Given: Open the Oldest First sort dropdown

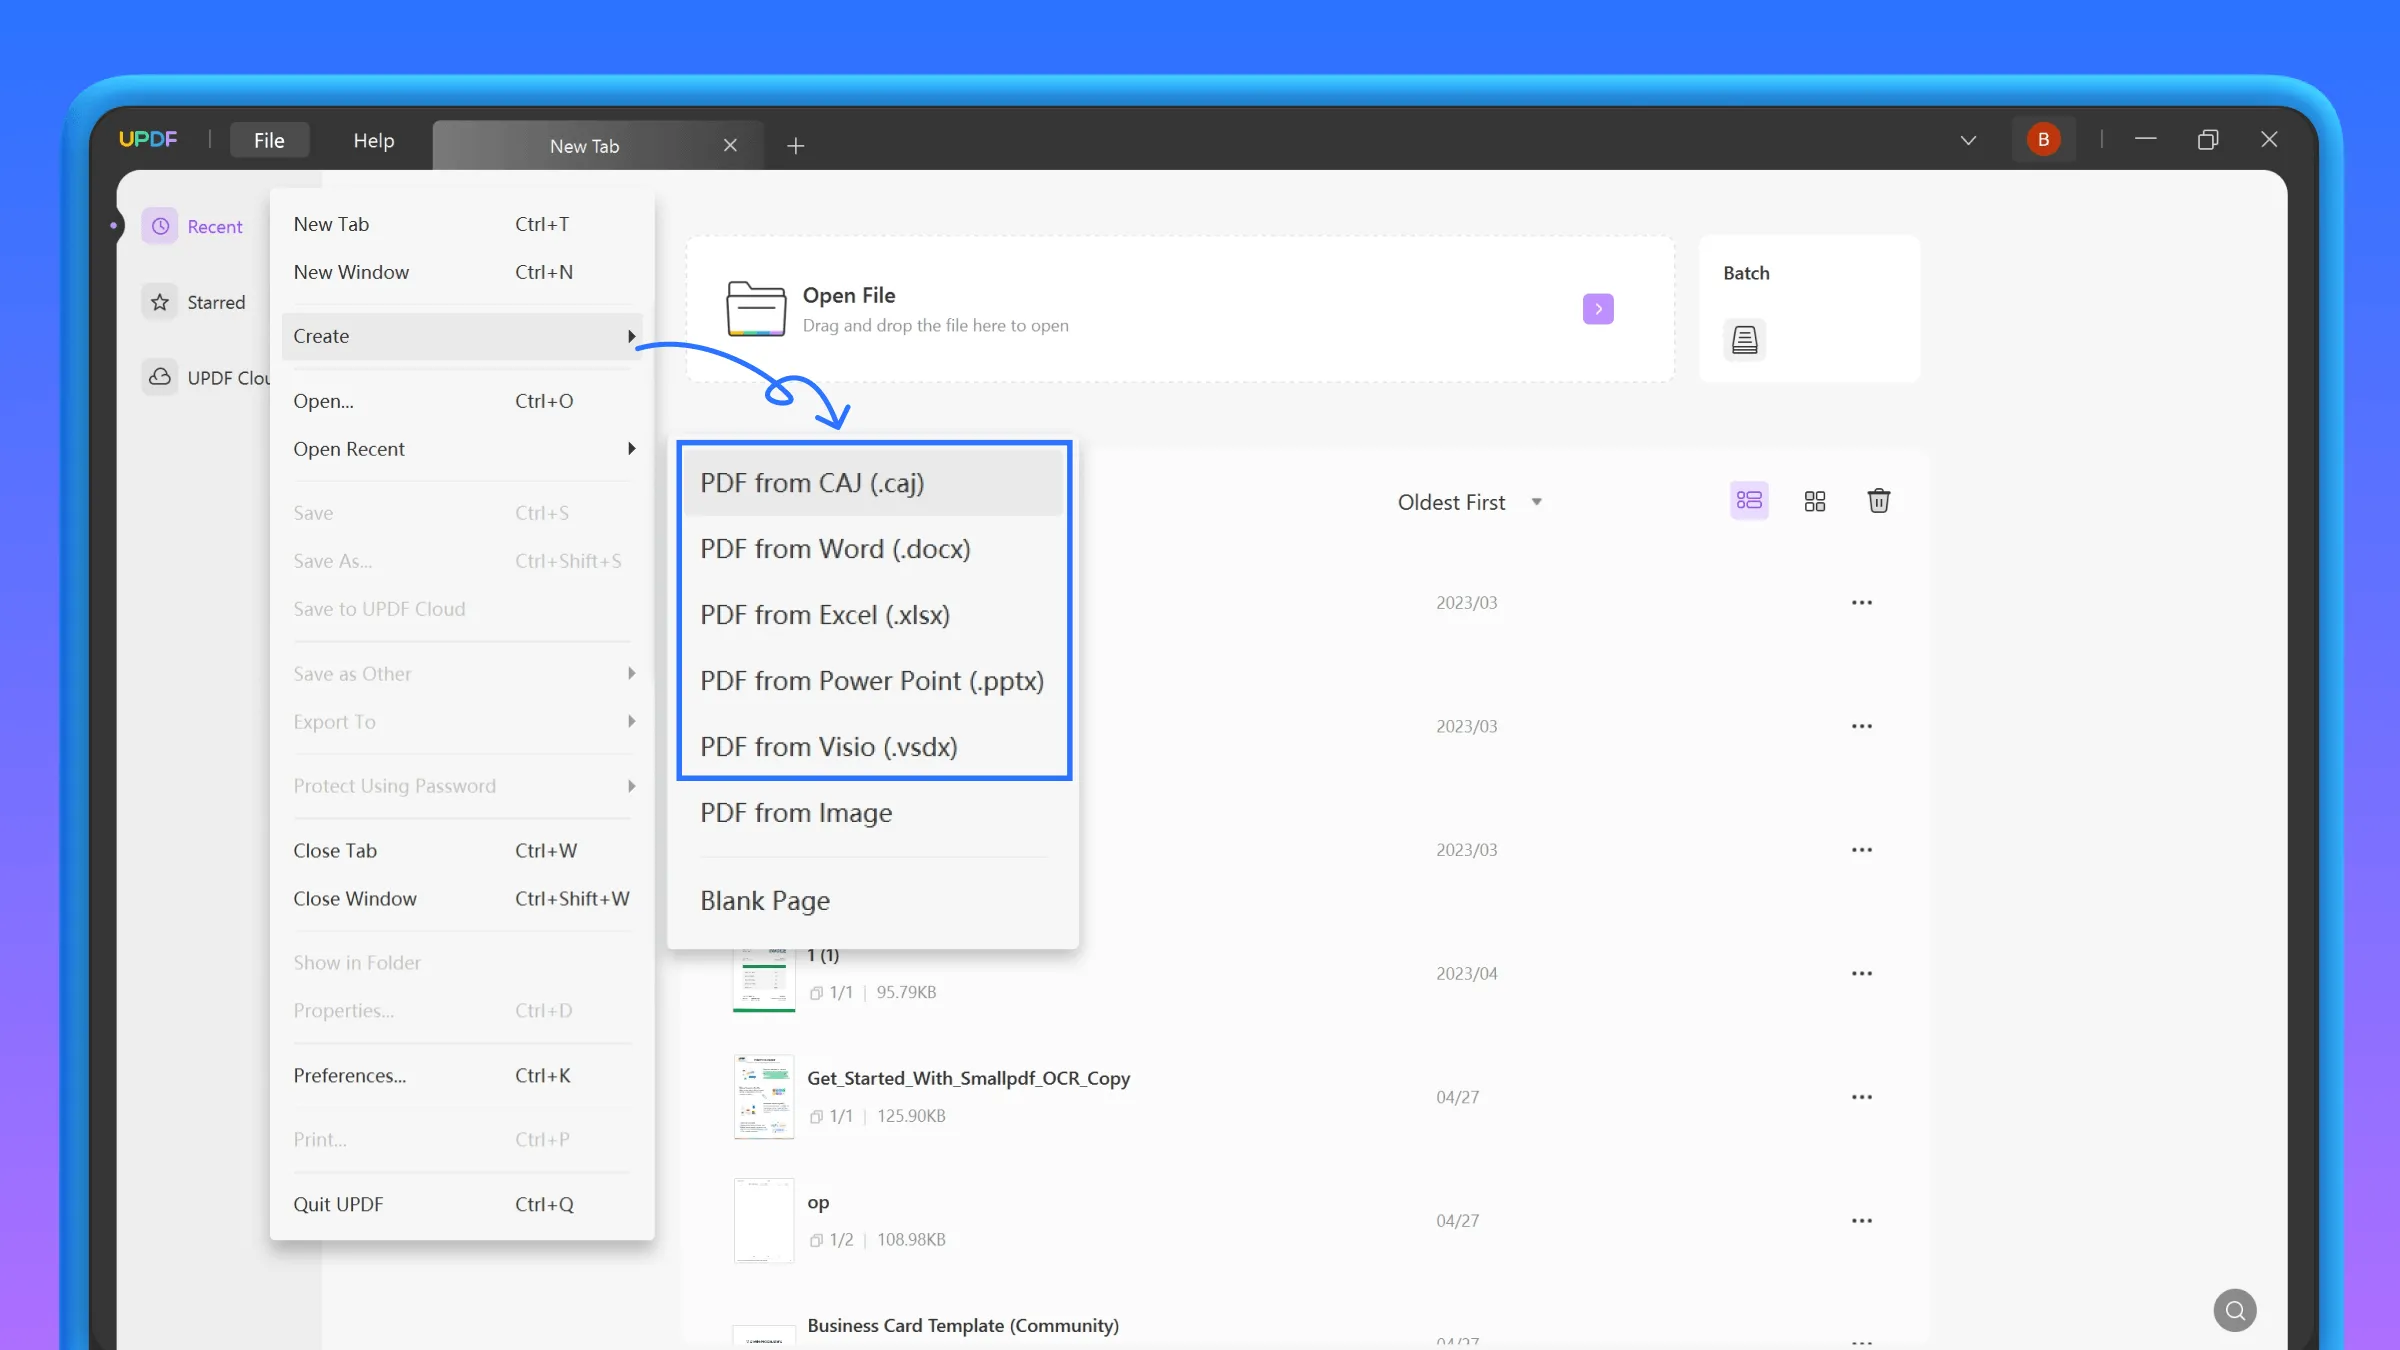Looking at the screenshot, I should (x=1467, y=501).
